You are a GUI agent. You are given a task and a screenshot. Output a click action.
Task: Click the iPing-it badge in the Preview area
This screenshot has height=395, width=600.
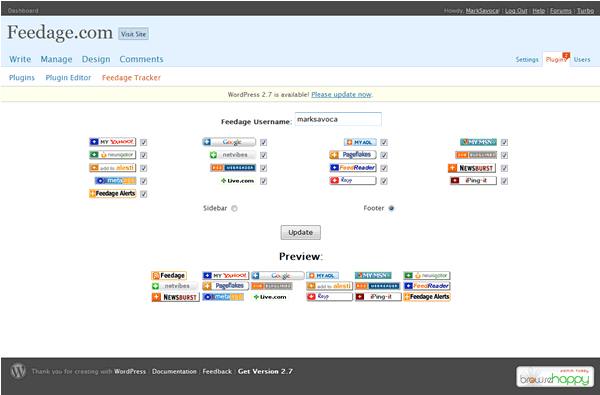(x=378, y=297)
